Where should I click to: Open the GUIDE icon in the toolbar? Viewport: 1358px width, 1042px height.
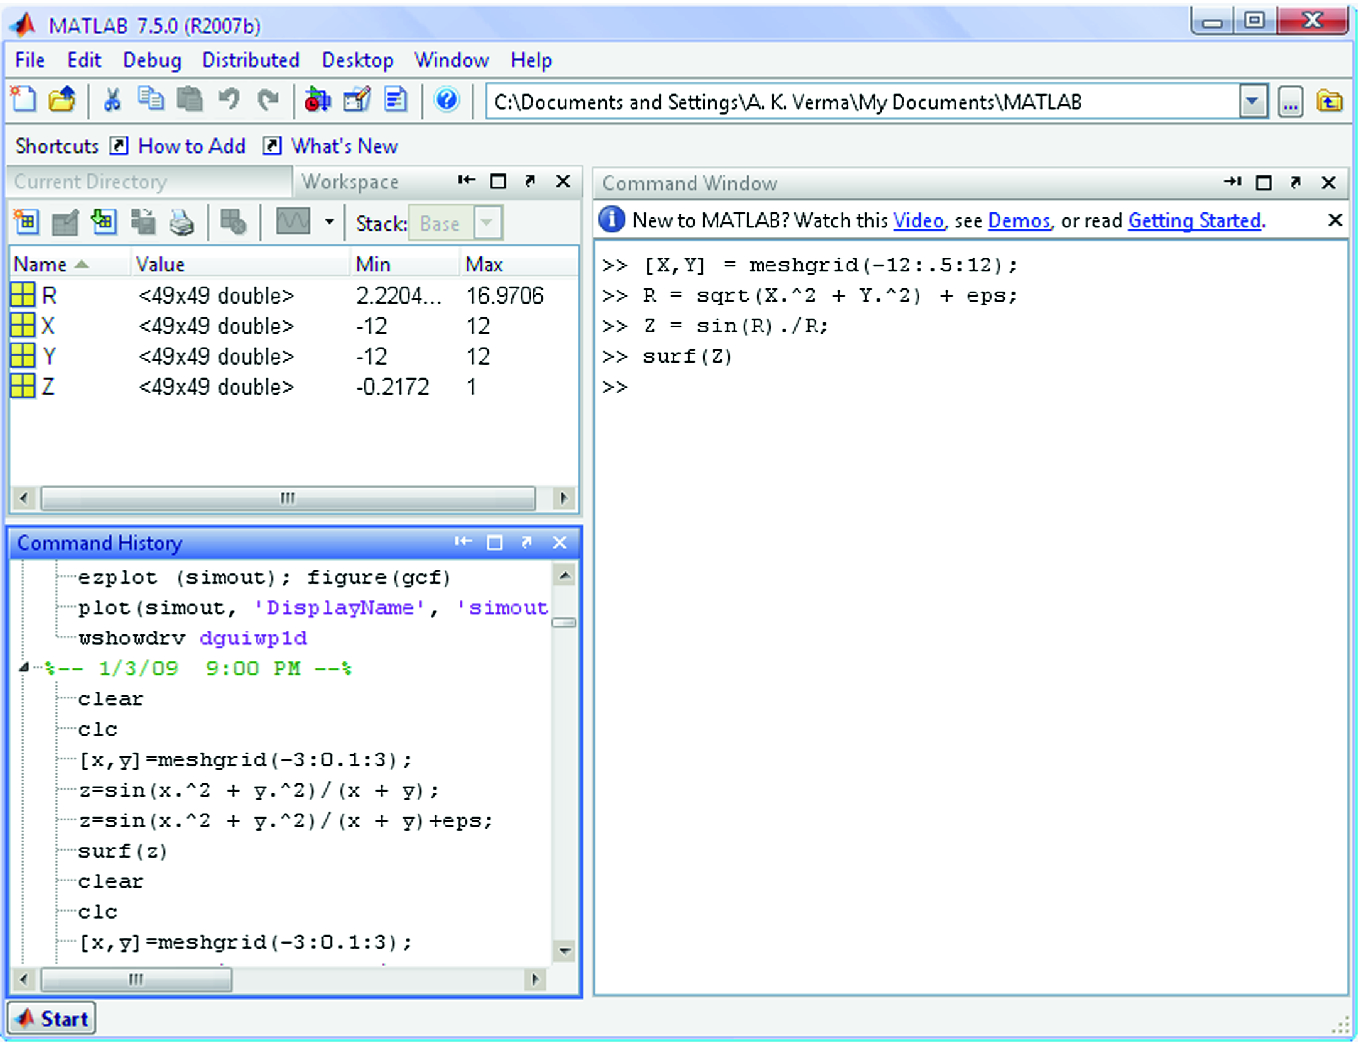coord(357,99)
